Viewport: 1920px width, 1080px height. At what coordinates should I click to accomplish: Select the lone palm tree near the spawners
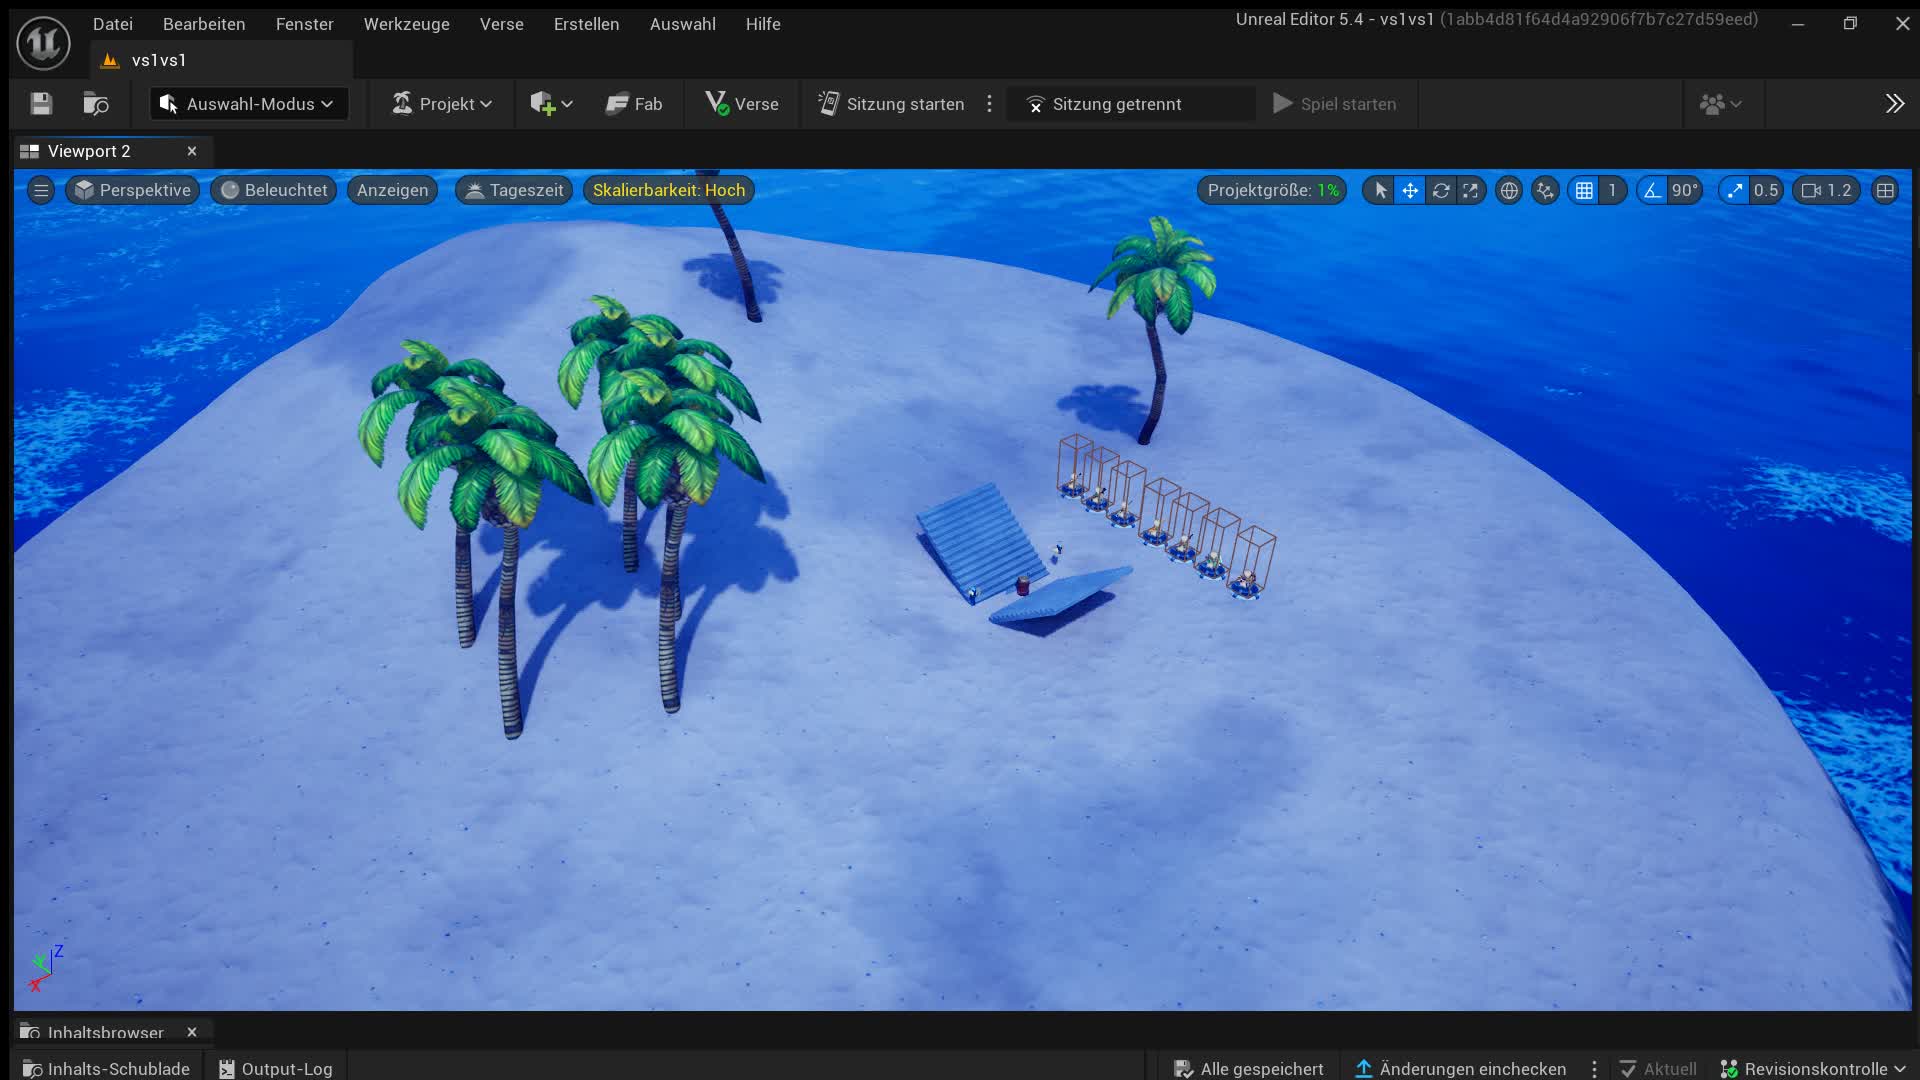pos(1155,330)
